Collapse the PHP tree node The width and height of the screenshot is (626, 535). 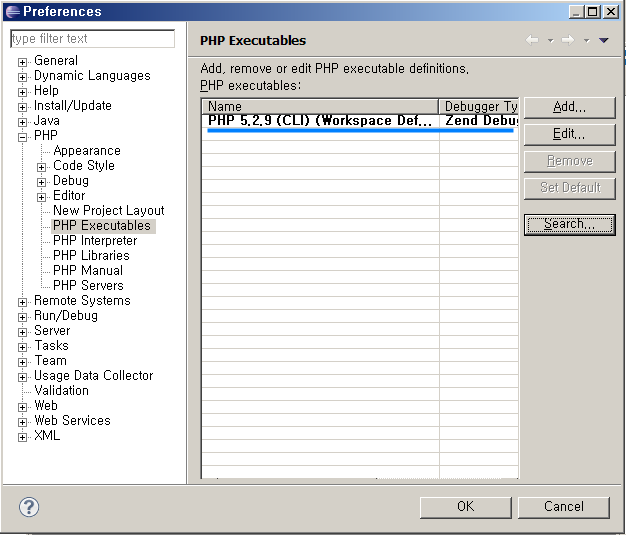(22, 137)
